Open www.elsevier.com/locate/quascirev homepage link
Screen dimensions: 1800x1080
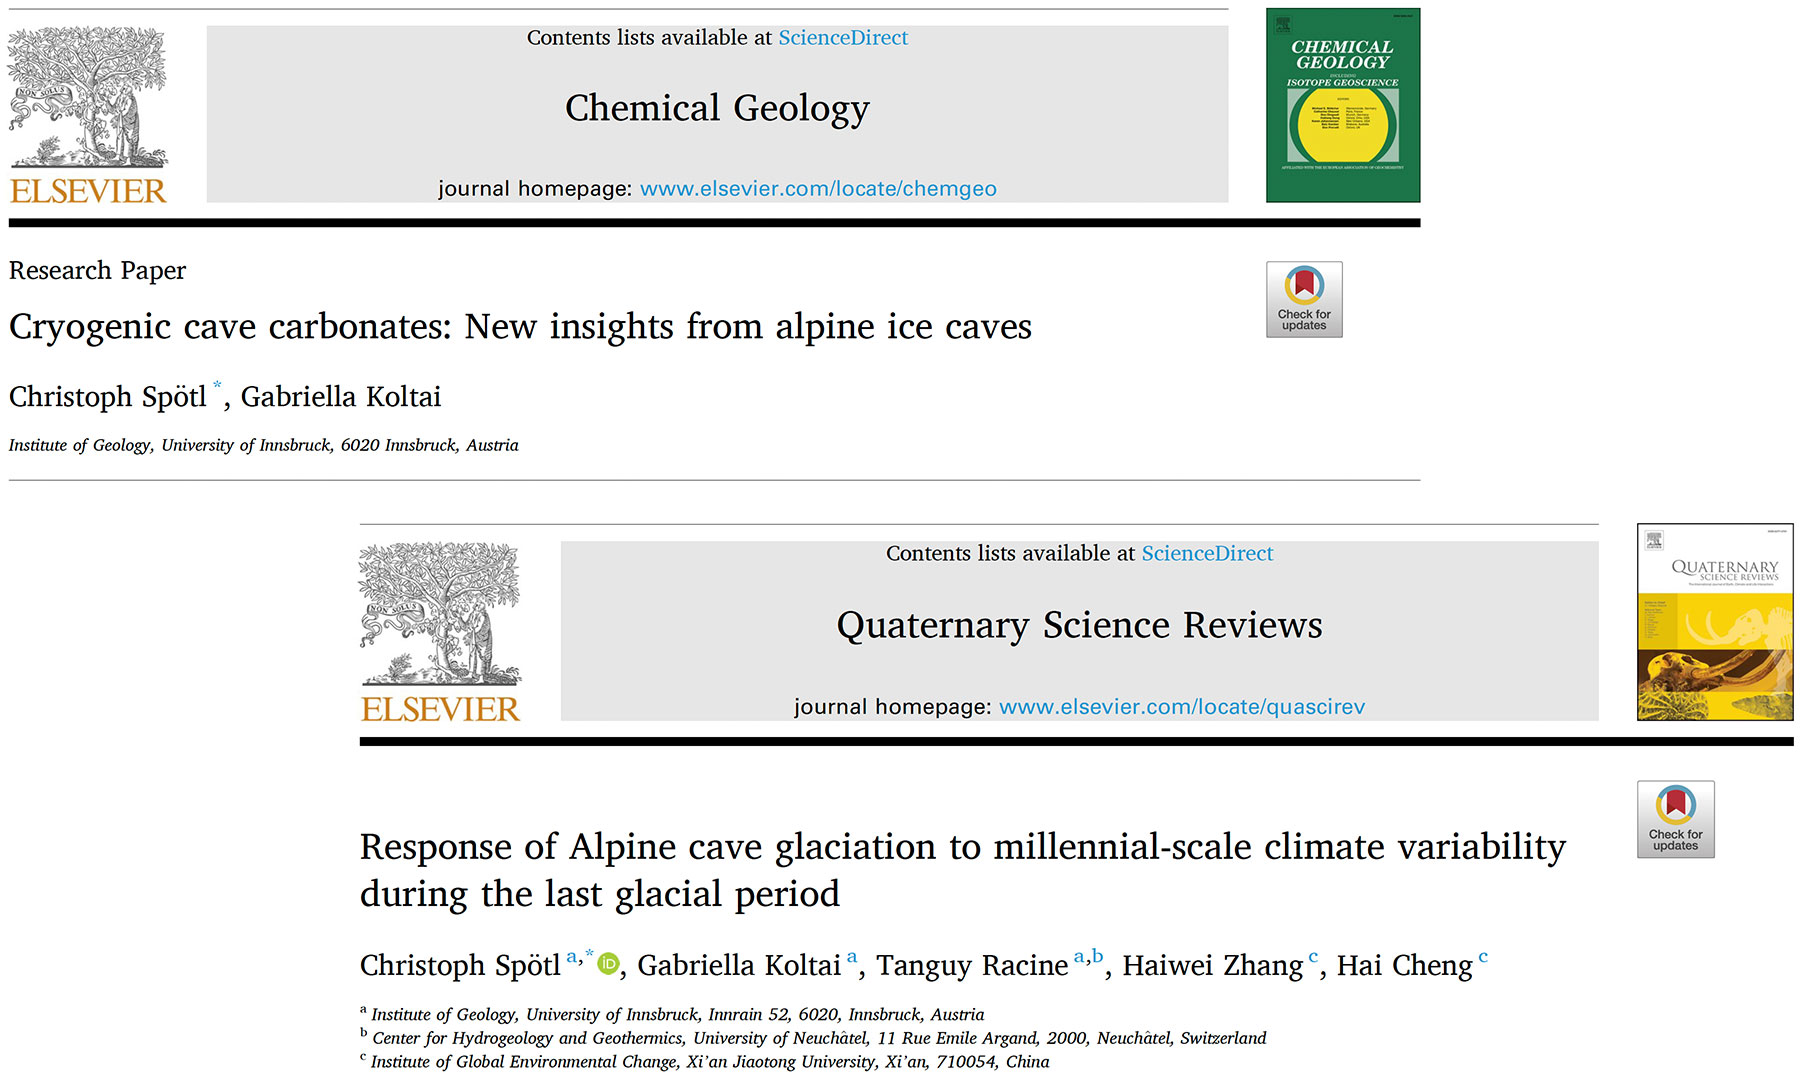1182,707
